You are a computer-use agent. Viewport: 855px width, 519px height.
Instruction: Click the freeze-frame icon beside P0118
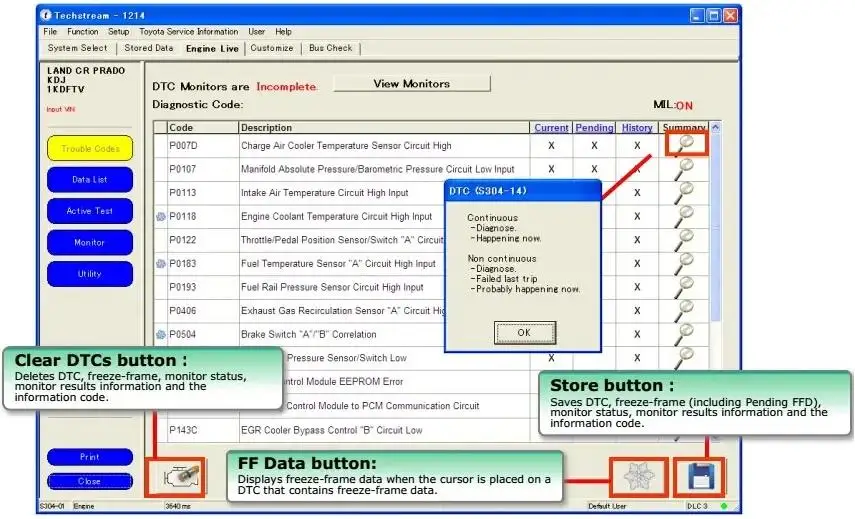pos(160,216)
